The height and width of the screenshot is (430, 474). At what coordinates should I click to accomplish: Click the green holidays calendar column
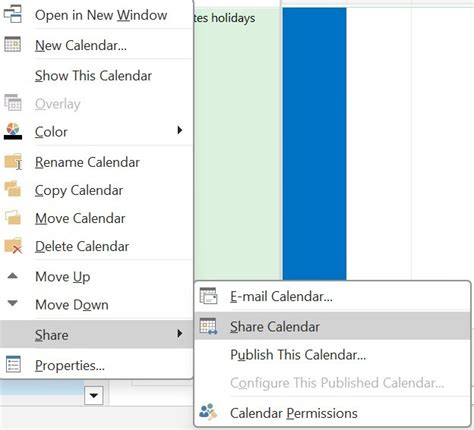pyautogui.click(x=237, y=144)
